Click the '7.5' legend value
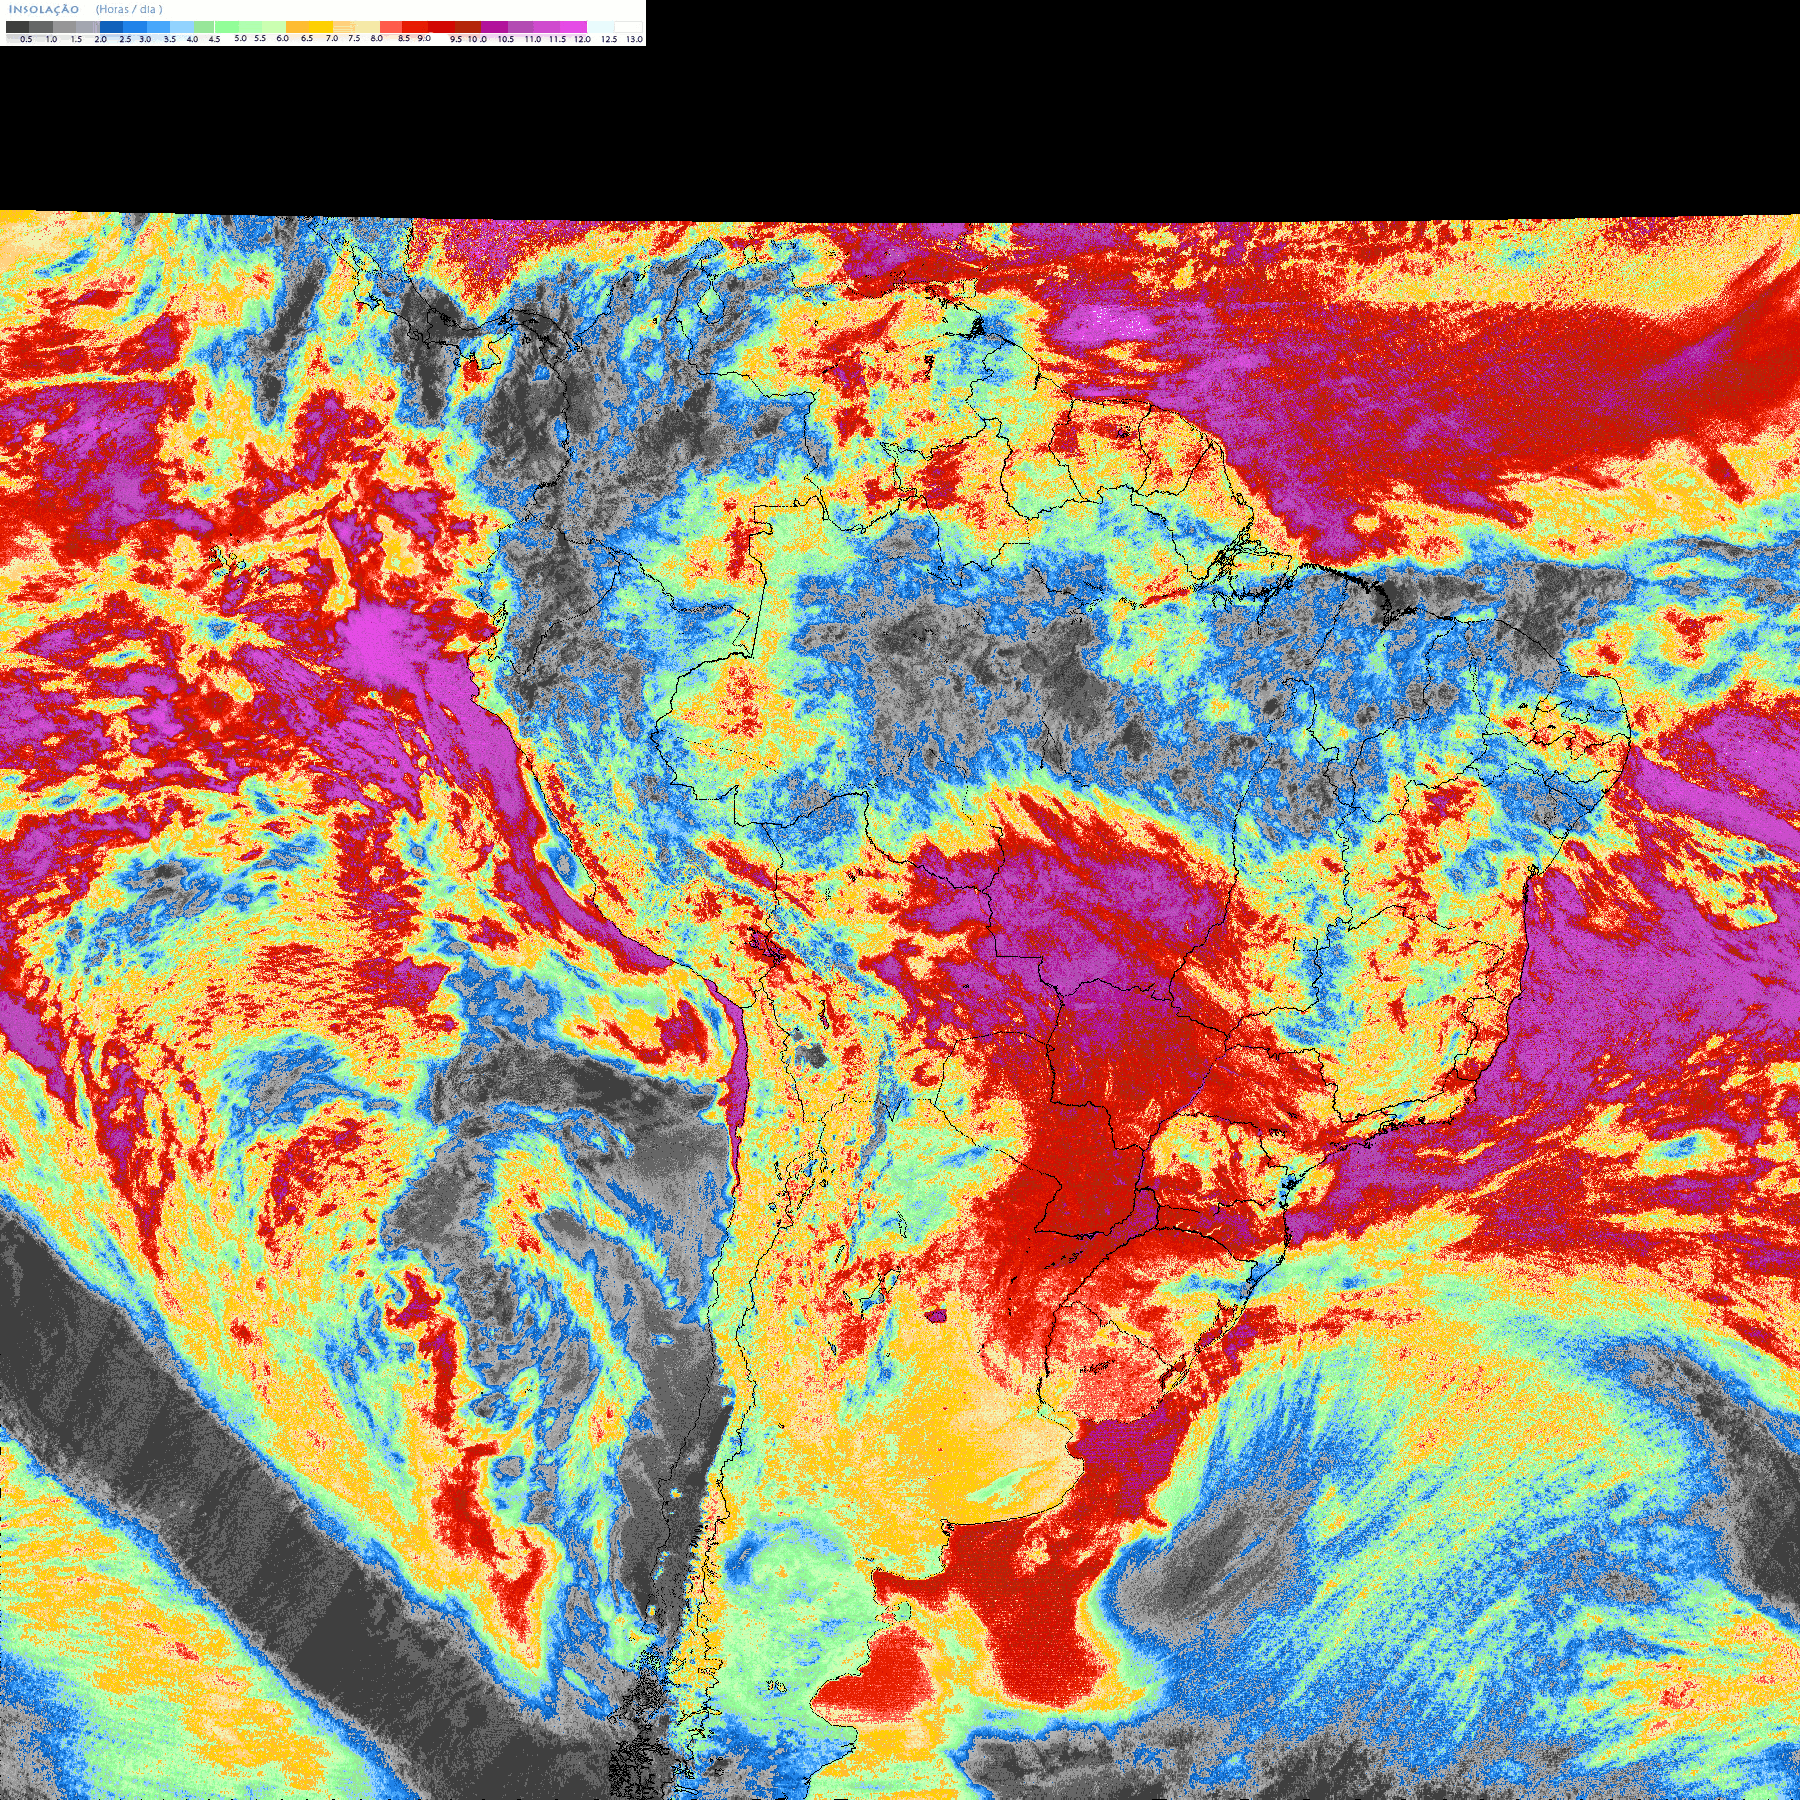The height and width of the screenshot is (1800, 1800). tap(354, 38)
